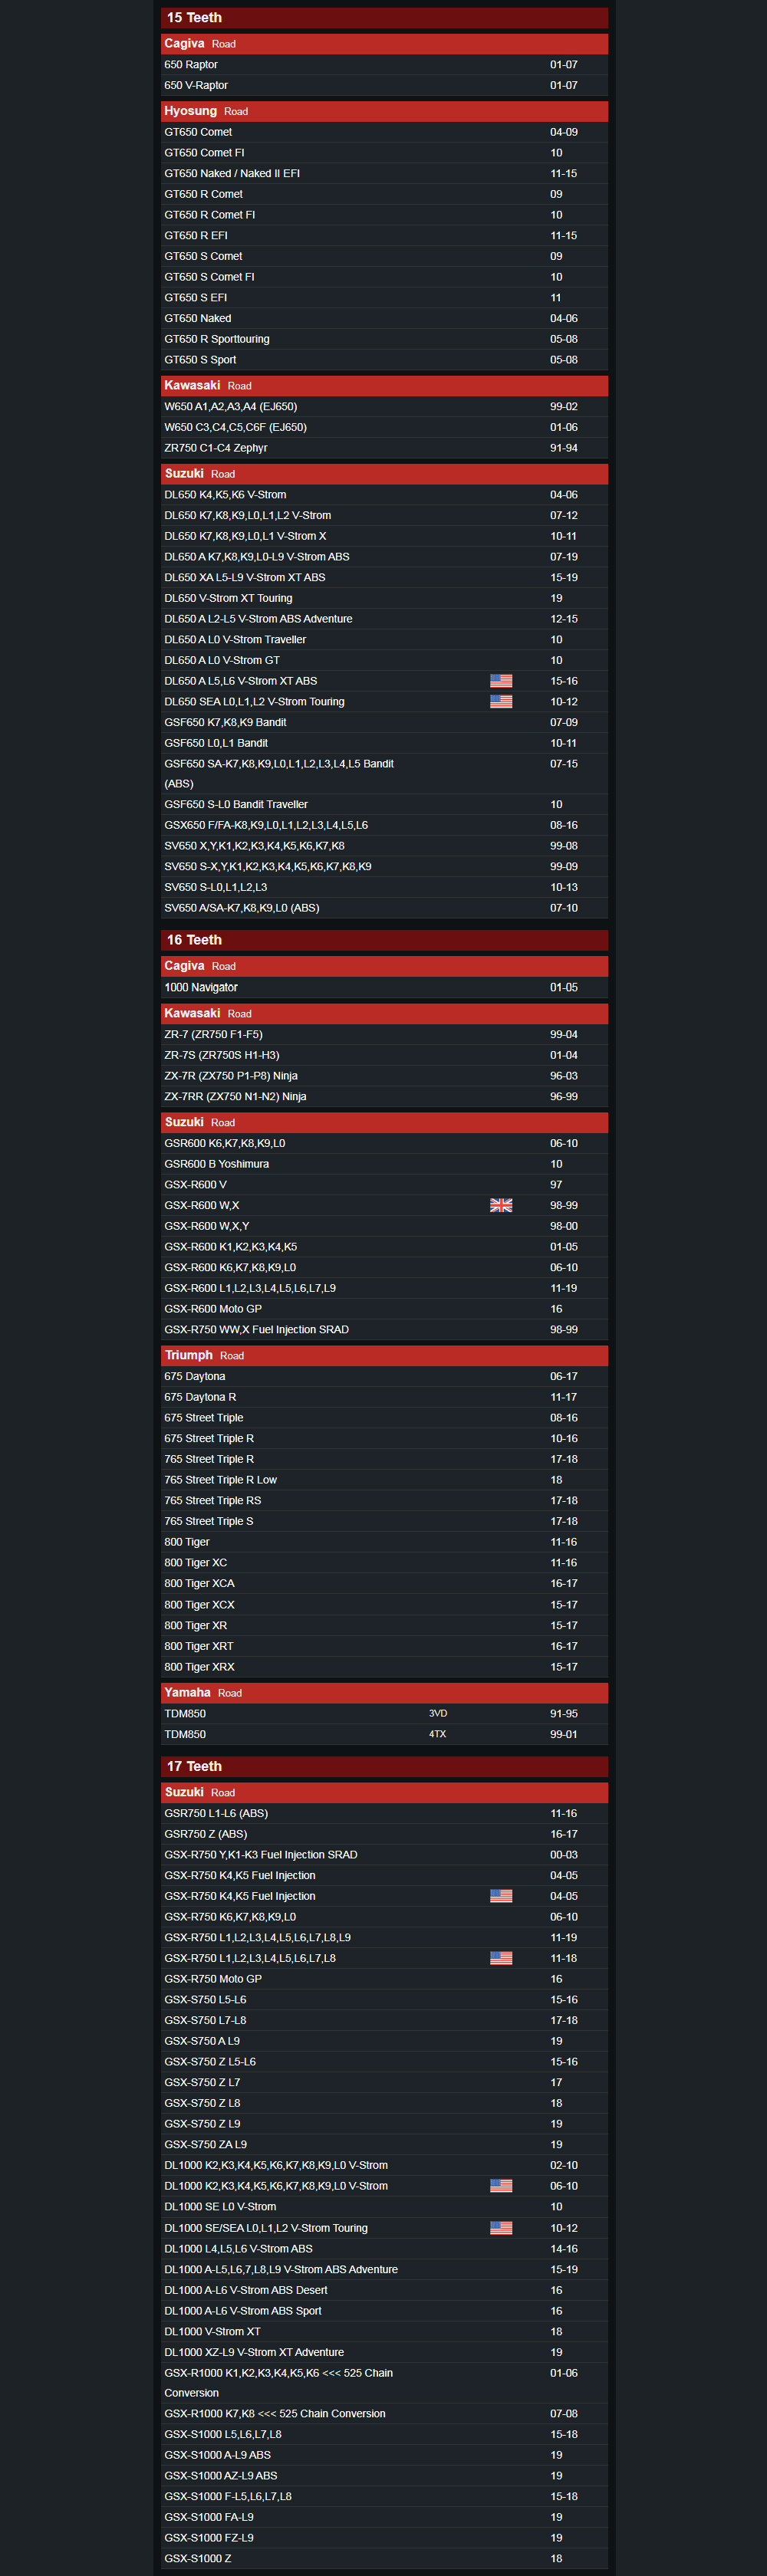Click the Hyosung Road brand header
The image size is (767, 2576).
(384, 111)
